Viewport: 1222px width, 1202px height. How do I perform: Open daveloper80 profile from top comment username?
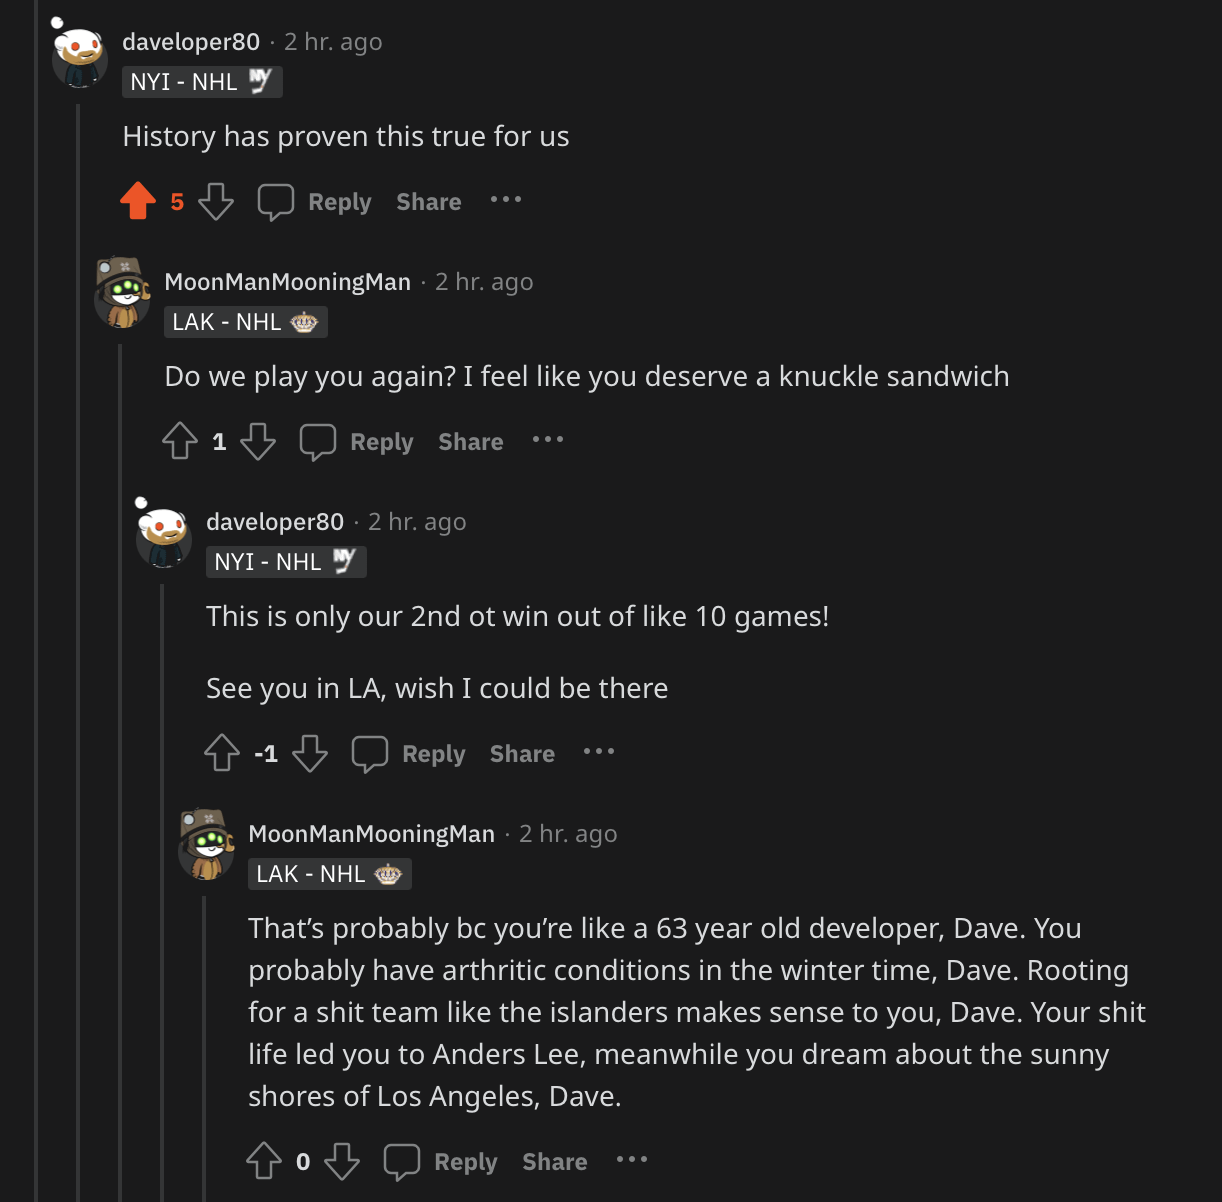tap(191, 42)
